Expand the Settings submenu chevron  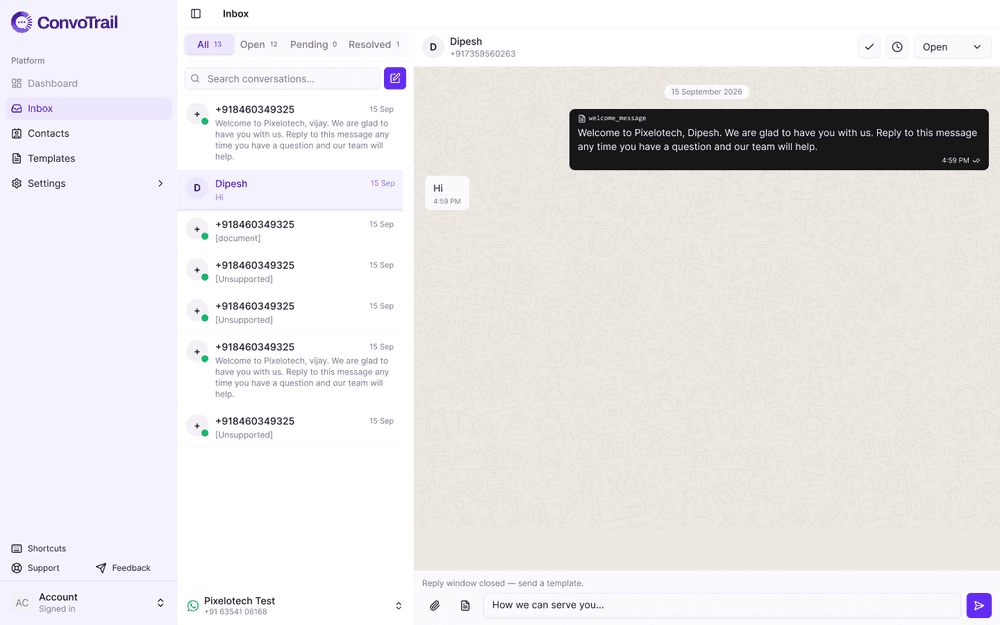point(160,184)
